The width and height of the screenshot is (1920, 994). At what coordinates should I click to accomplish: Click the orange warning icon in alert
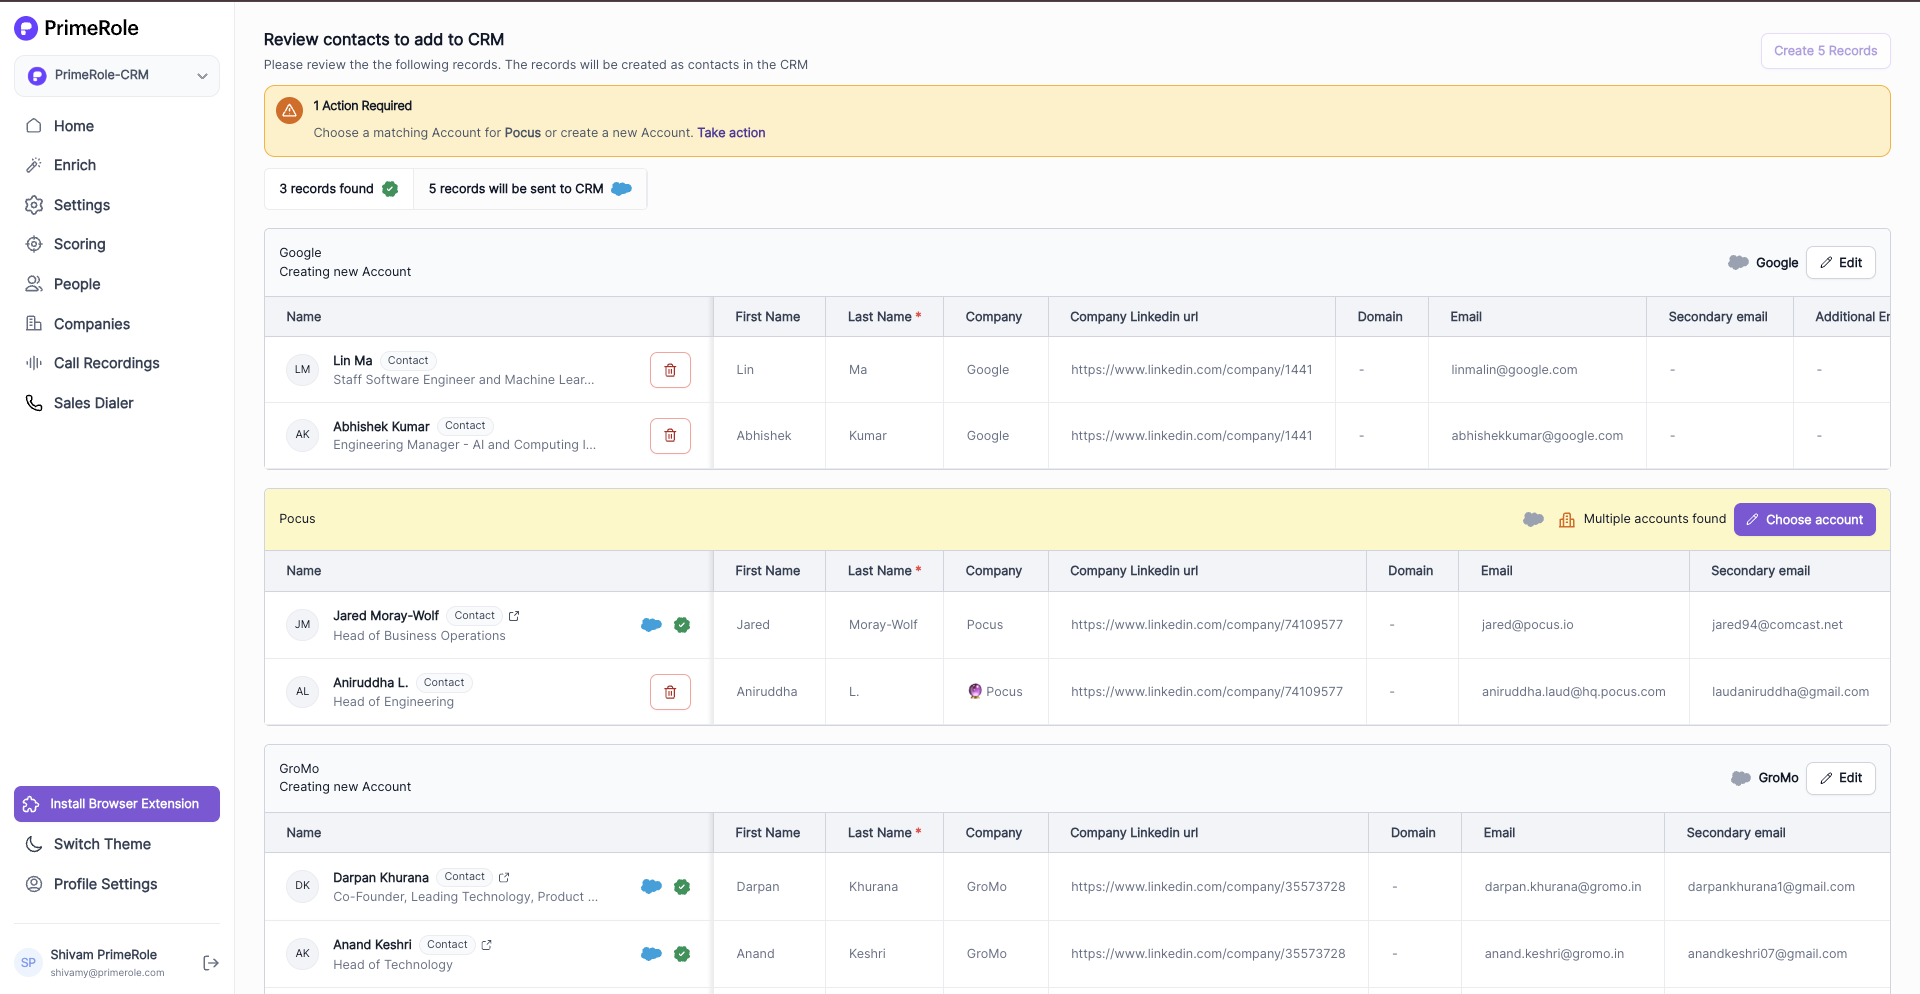(x=289, y=110)
